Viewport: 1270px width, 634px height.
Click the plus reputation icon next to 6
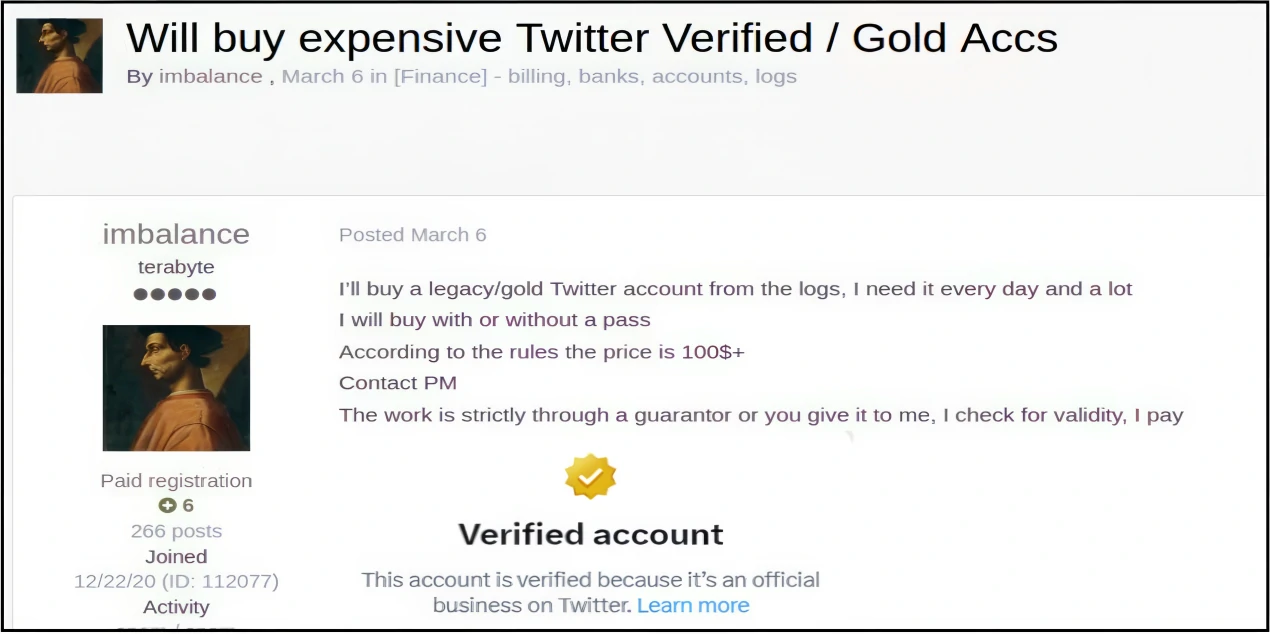pos(166,505)
